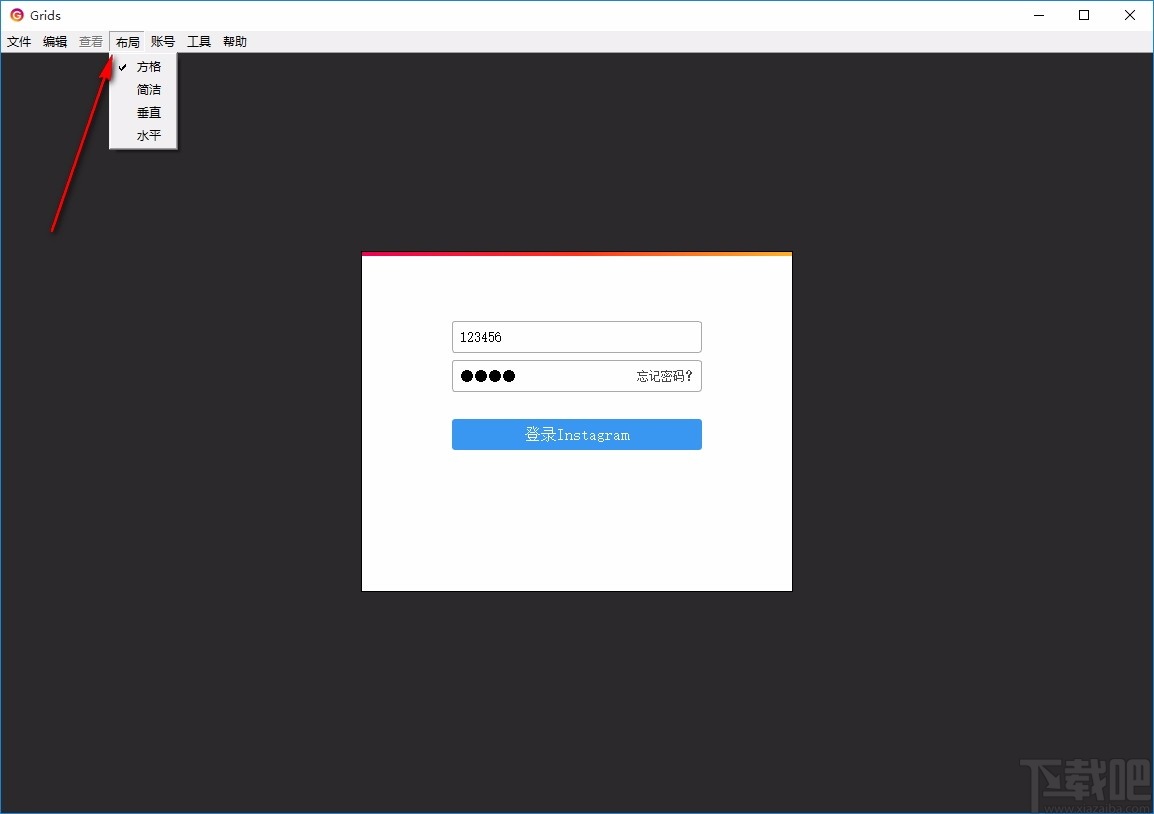1154x814 pixels.
Task: Click the 查看 menu item
Action: (x=91, y=42)
